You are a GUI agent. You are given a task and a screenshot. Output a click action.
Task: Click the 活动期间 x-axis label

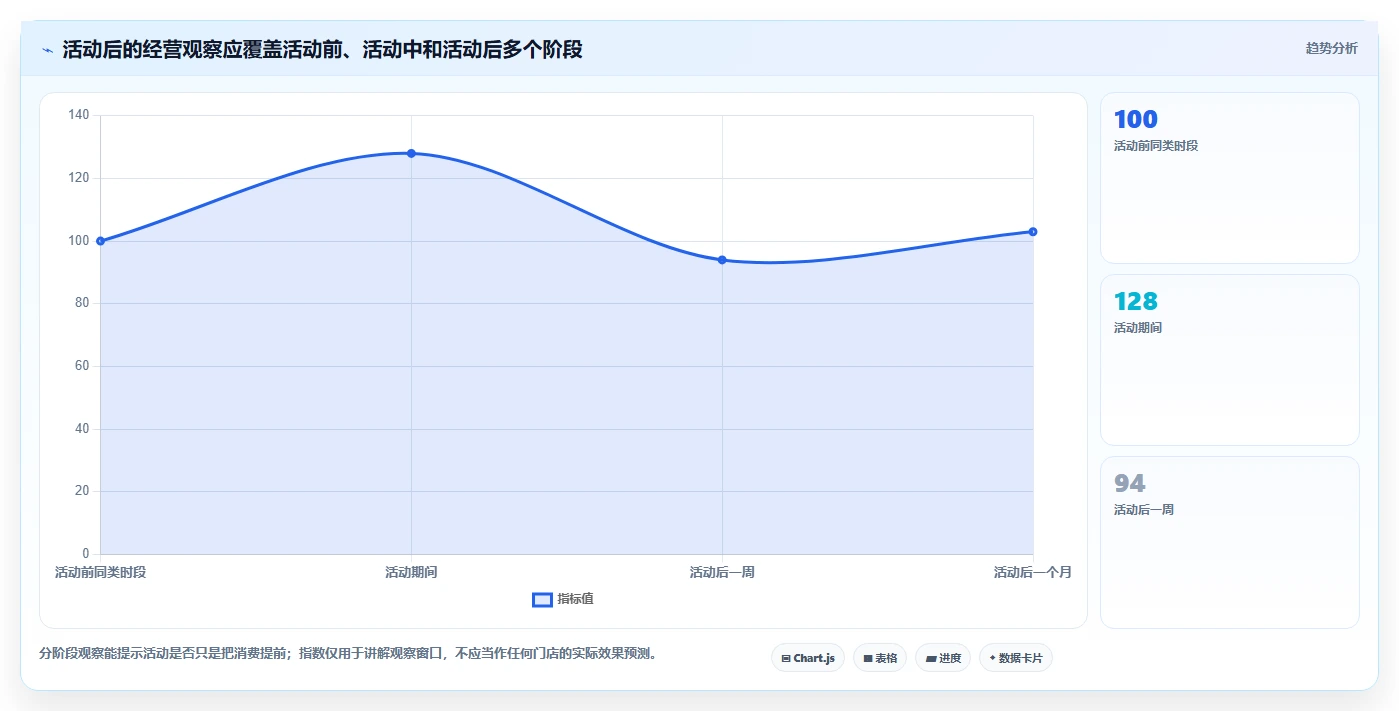411,572
